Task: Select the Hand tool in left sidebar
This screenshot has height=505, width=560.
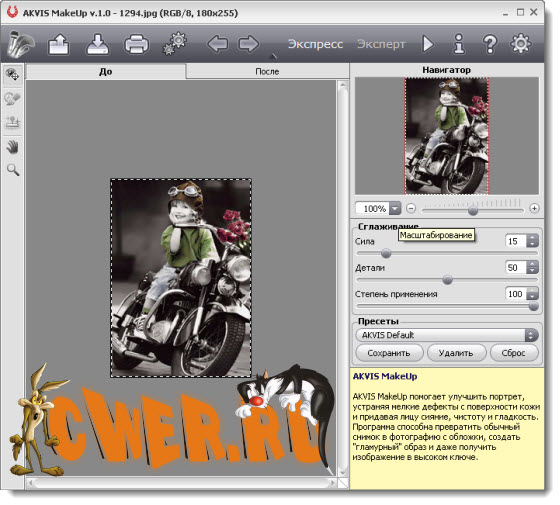Action: coord(12,147)
